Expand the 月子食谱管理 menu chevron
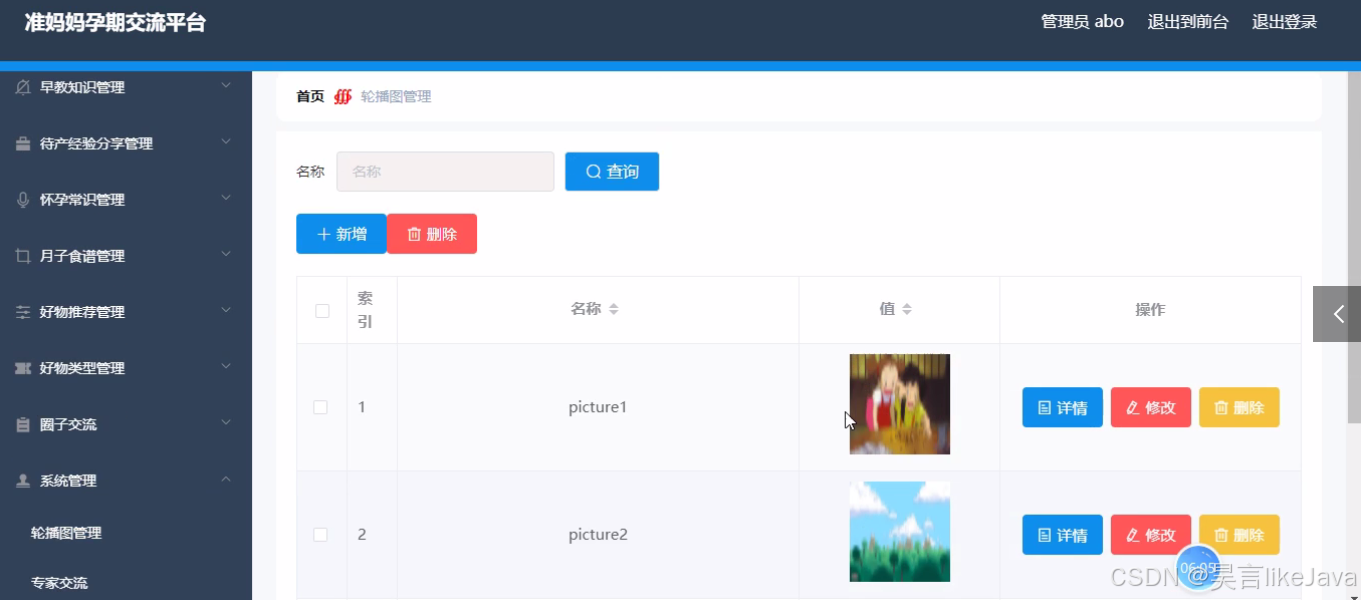 point(226,255)
